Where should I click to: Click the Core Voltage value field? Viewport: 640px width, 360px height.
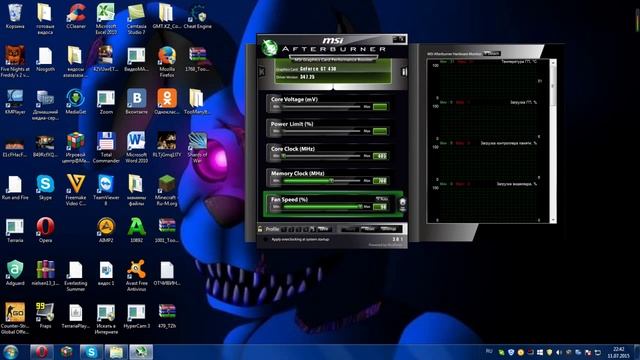(380, 107)
